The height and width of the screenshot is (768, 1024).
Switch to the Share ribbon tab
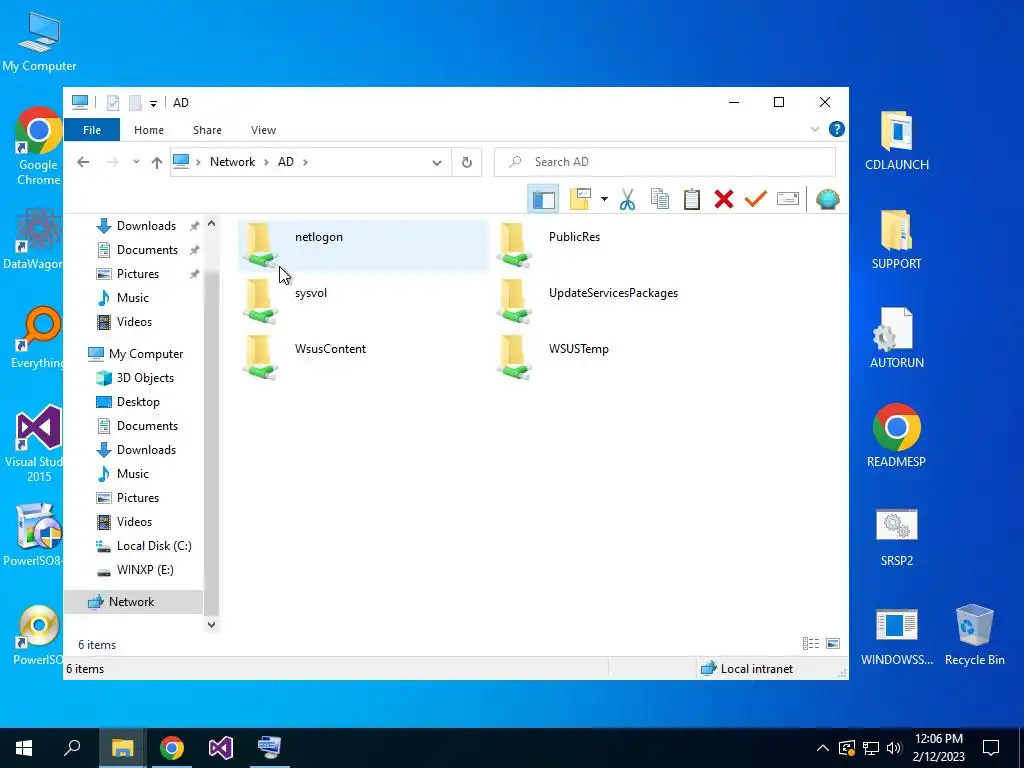point(207,130)
